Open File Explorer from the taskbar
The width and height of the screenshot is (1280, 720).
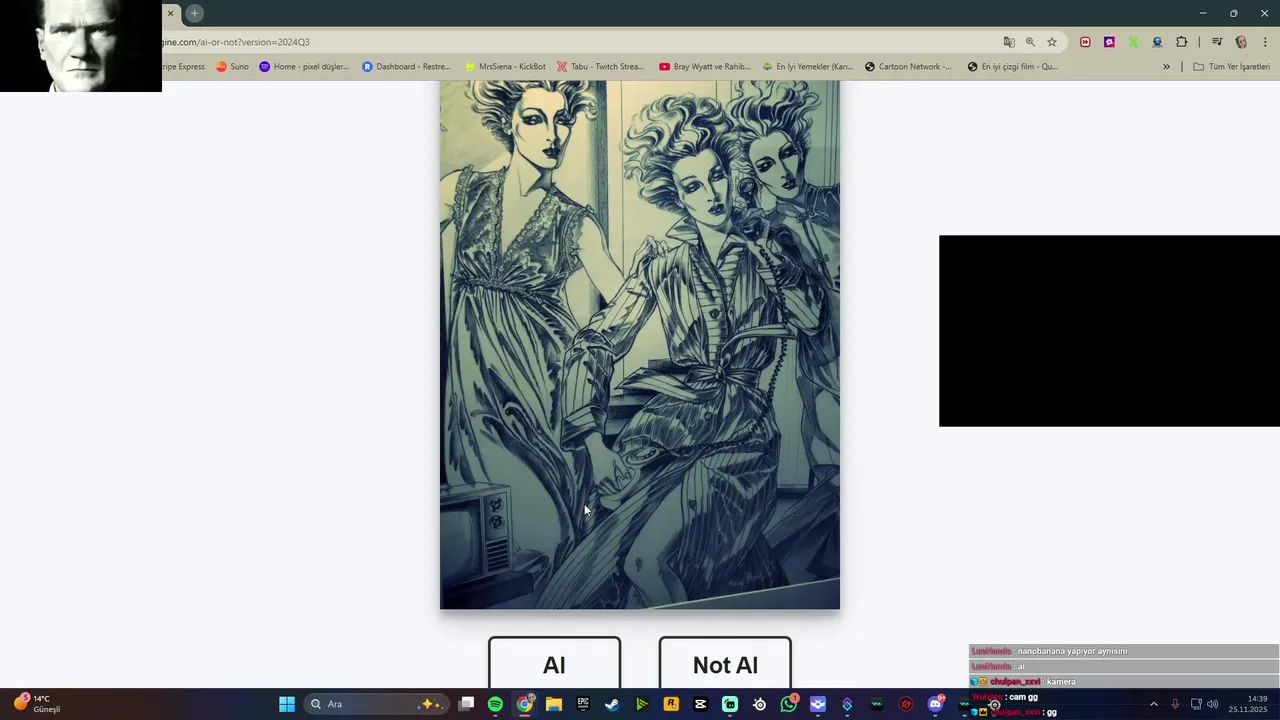554,704
